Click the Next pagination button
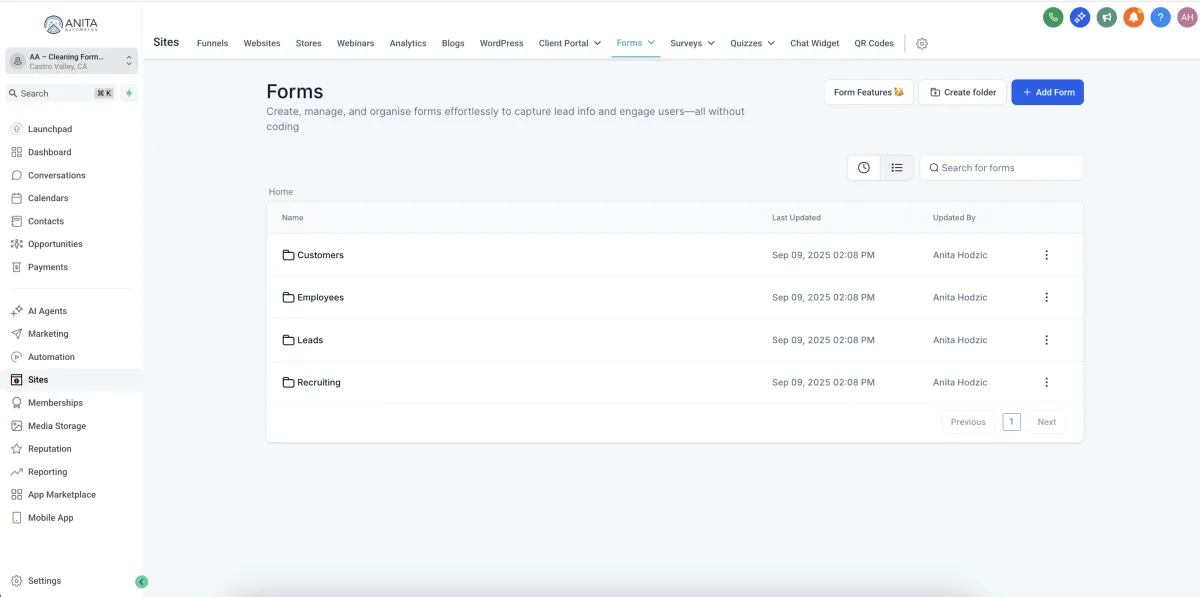 [x=1046, y=422]
